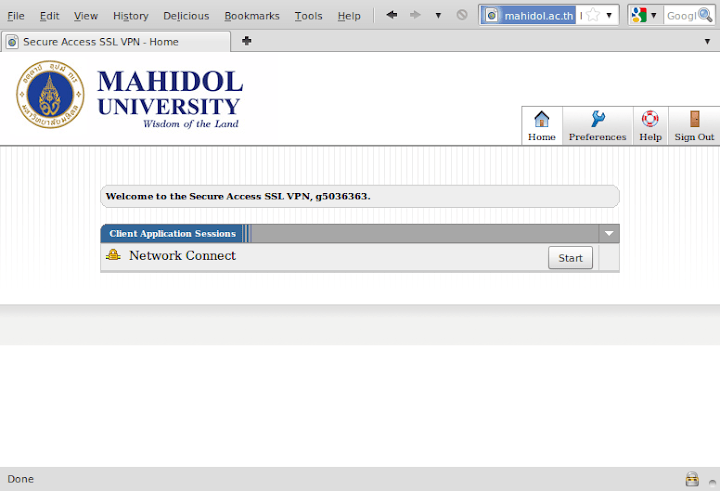This screenshot has width=720, height=491.
Task: Collapse the Client Application Sessions panel
Action: (609, 233)
